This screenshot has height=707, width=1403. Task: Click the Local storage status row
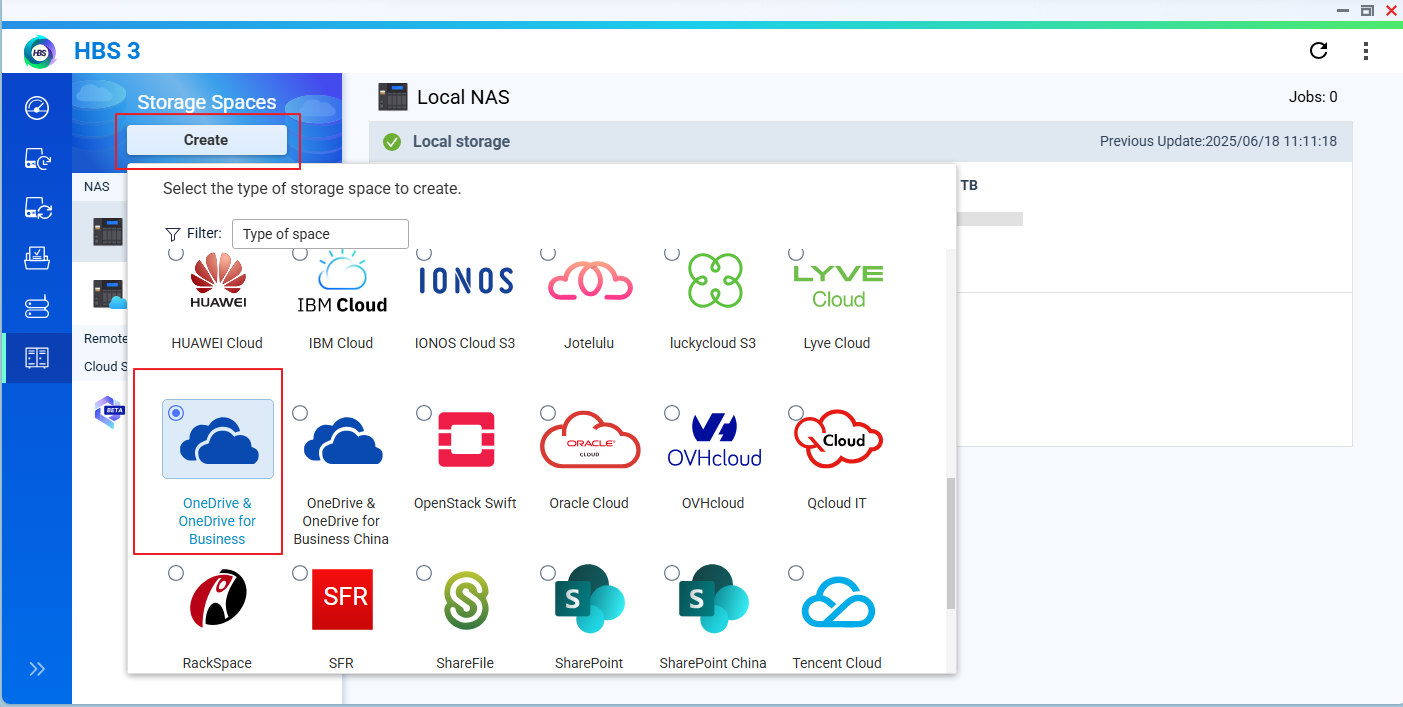[x=860, y=142]
